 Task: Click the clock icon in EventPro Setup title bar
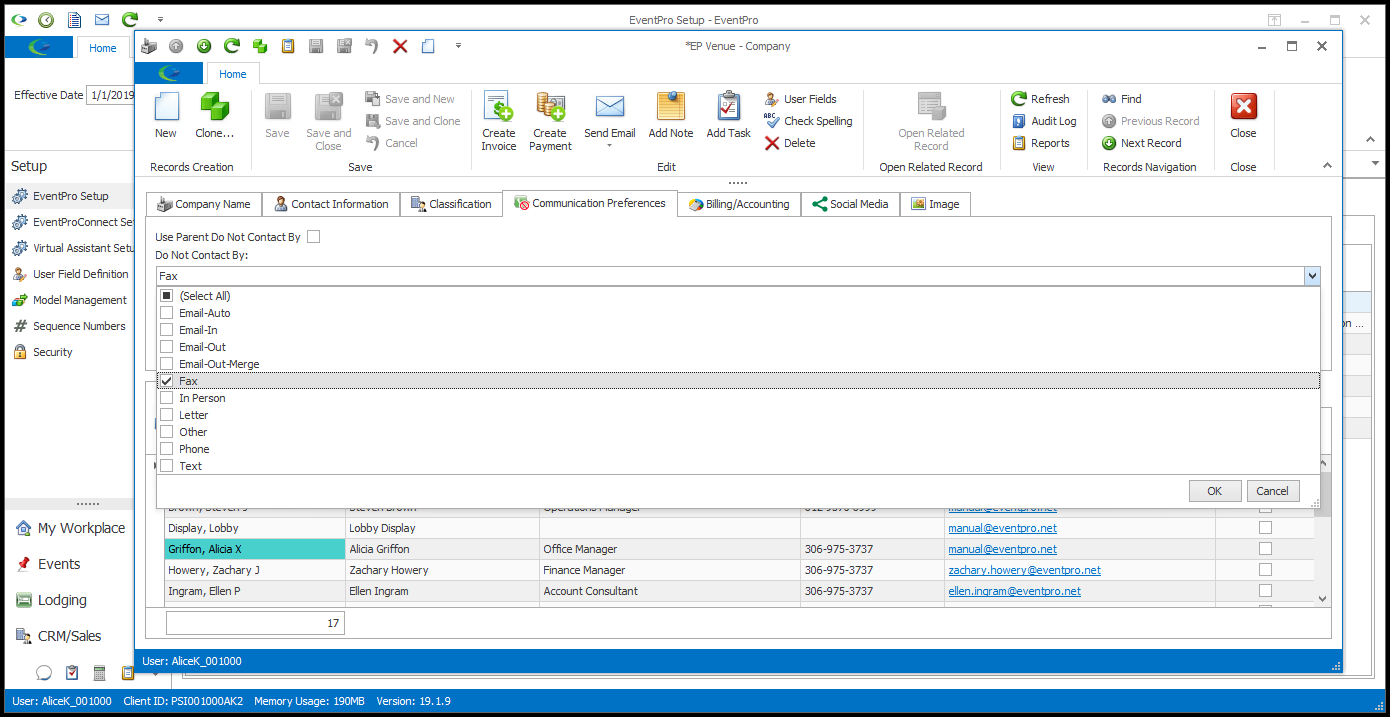(x=46, y=20)
